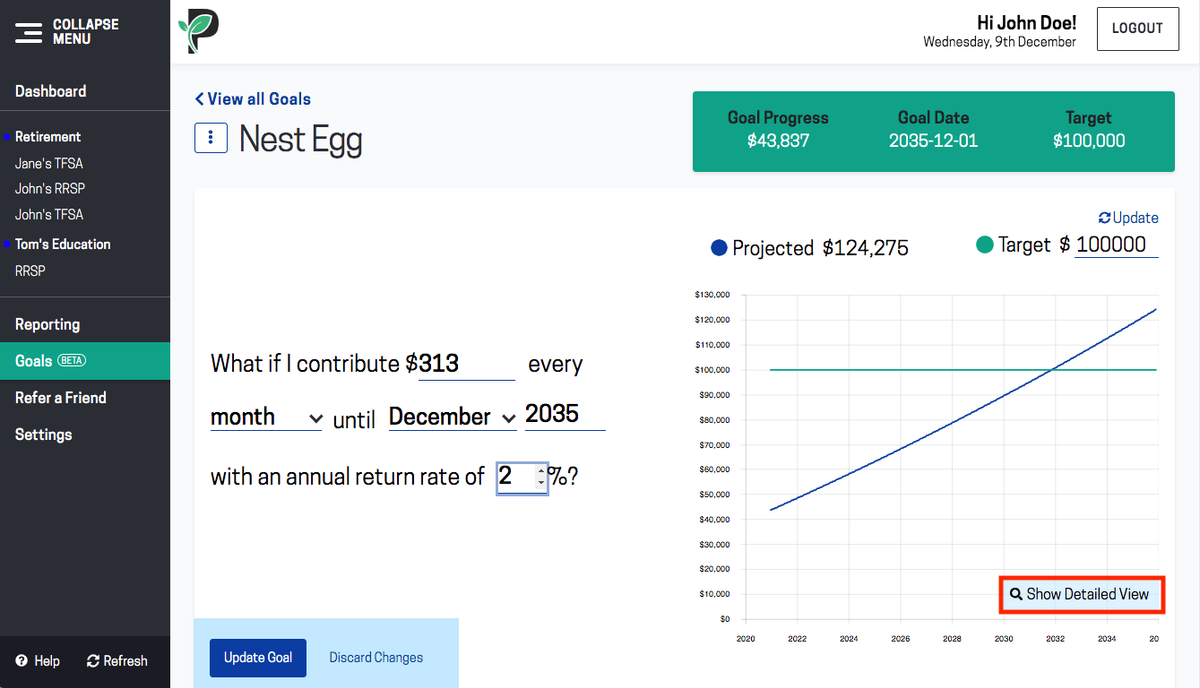
Task: Open the three-dot menu beside Nest Egg
Action: coord(210,139)
